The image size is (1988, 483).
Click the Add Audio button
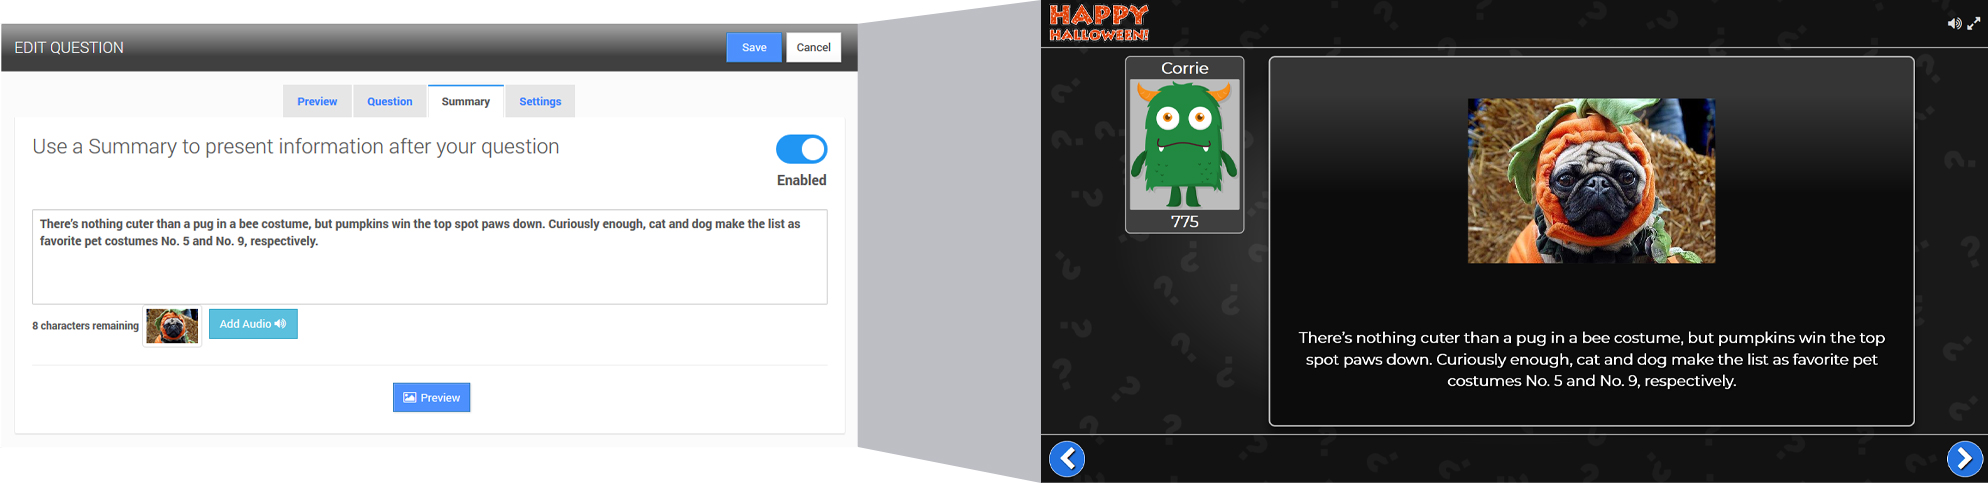pyautogui.click(x=253, y=324)
